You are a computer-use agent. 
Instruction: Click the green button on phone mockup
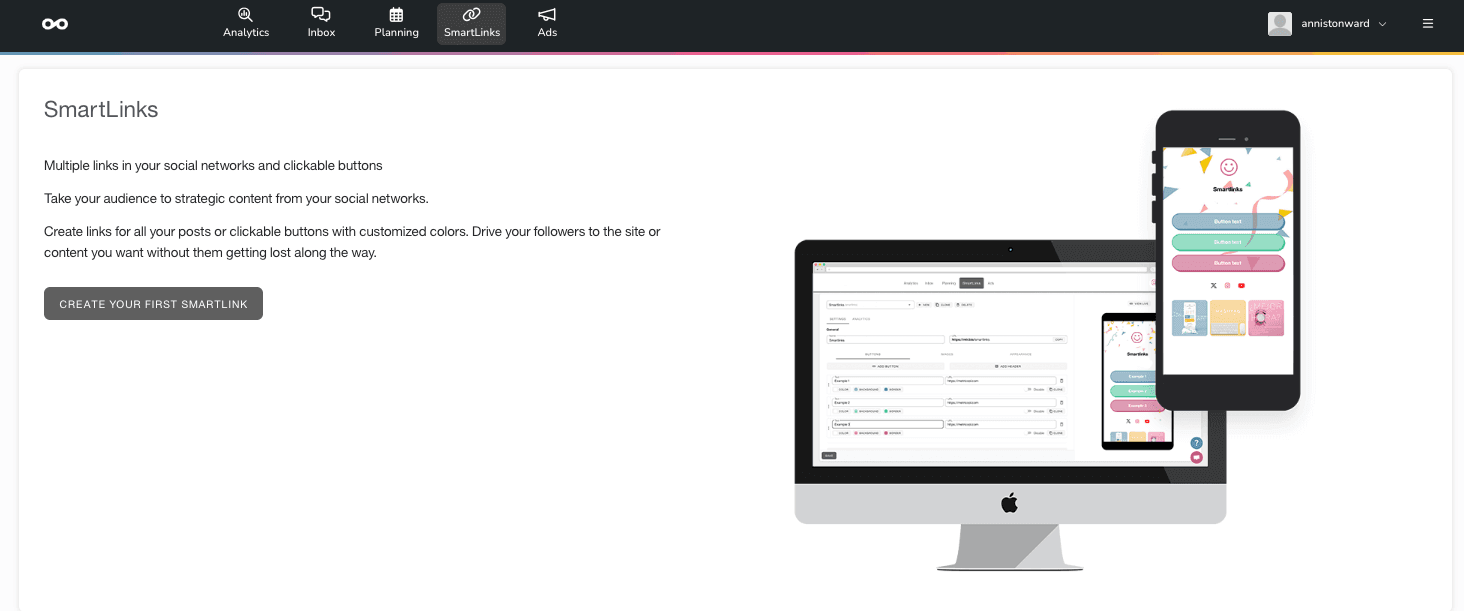pyautogui.click(x=1227, y=242)
